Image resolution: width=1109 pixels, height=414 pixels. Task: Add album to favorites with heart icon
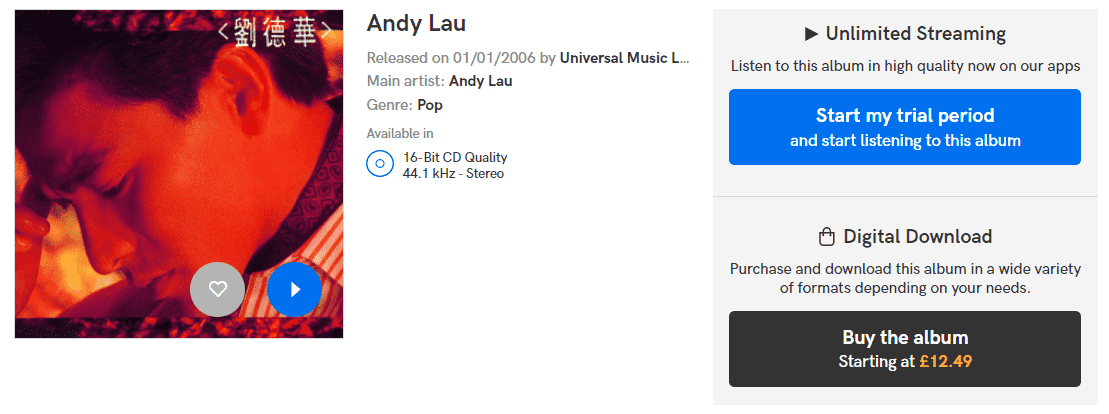(x=218, y=289)
